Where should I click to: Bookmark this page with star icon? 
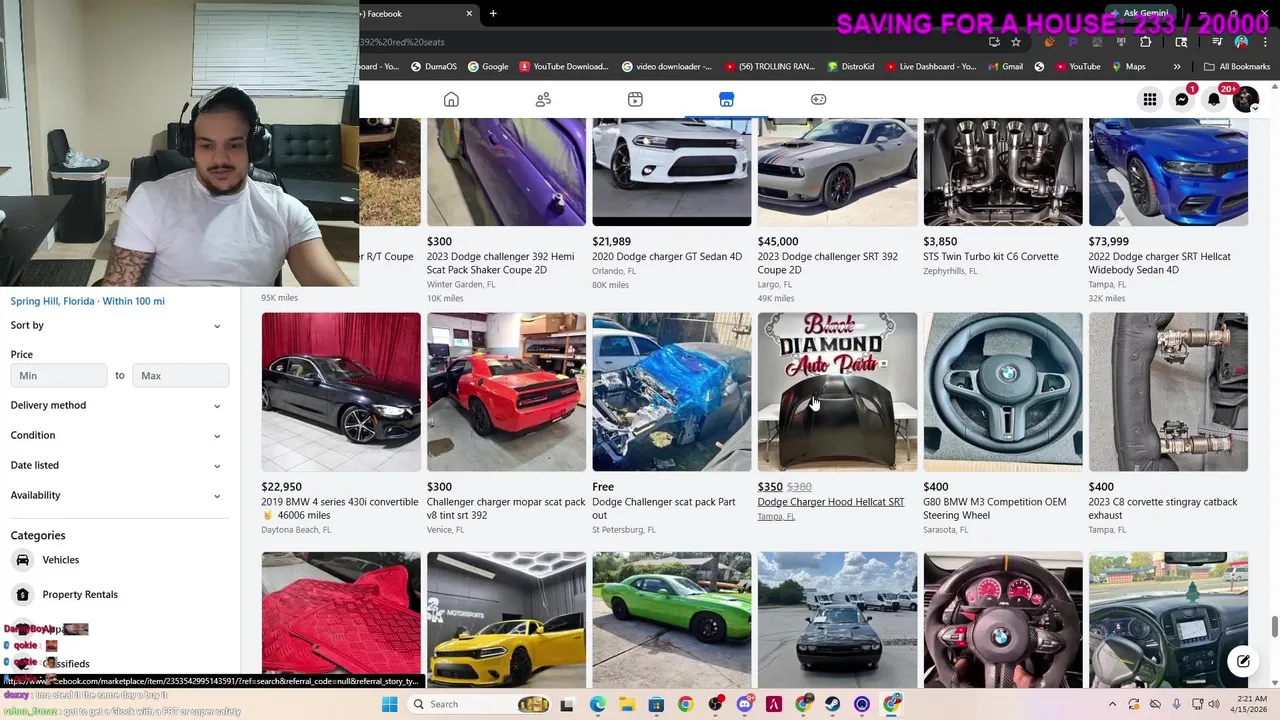pyautogui.click(x=1016, y=42)
